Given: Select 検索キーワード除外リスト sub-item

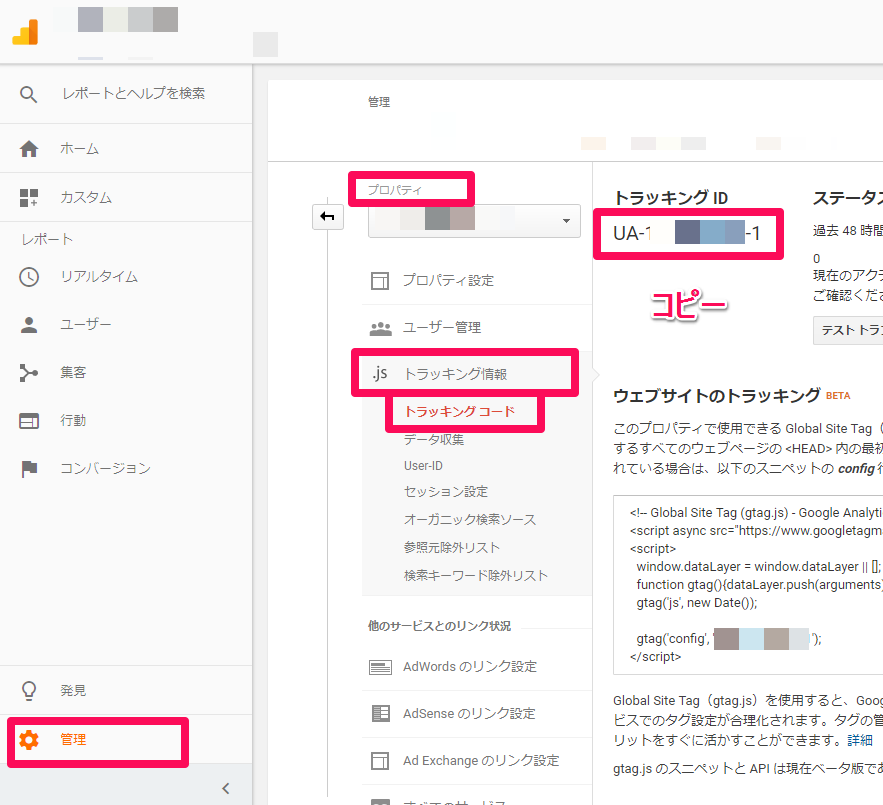Looking at the screenshot, I should [476, 576].
